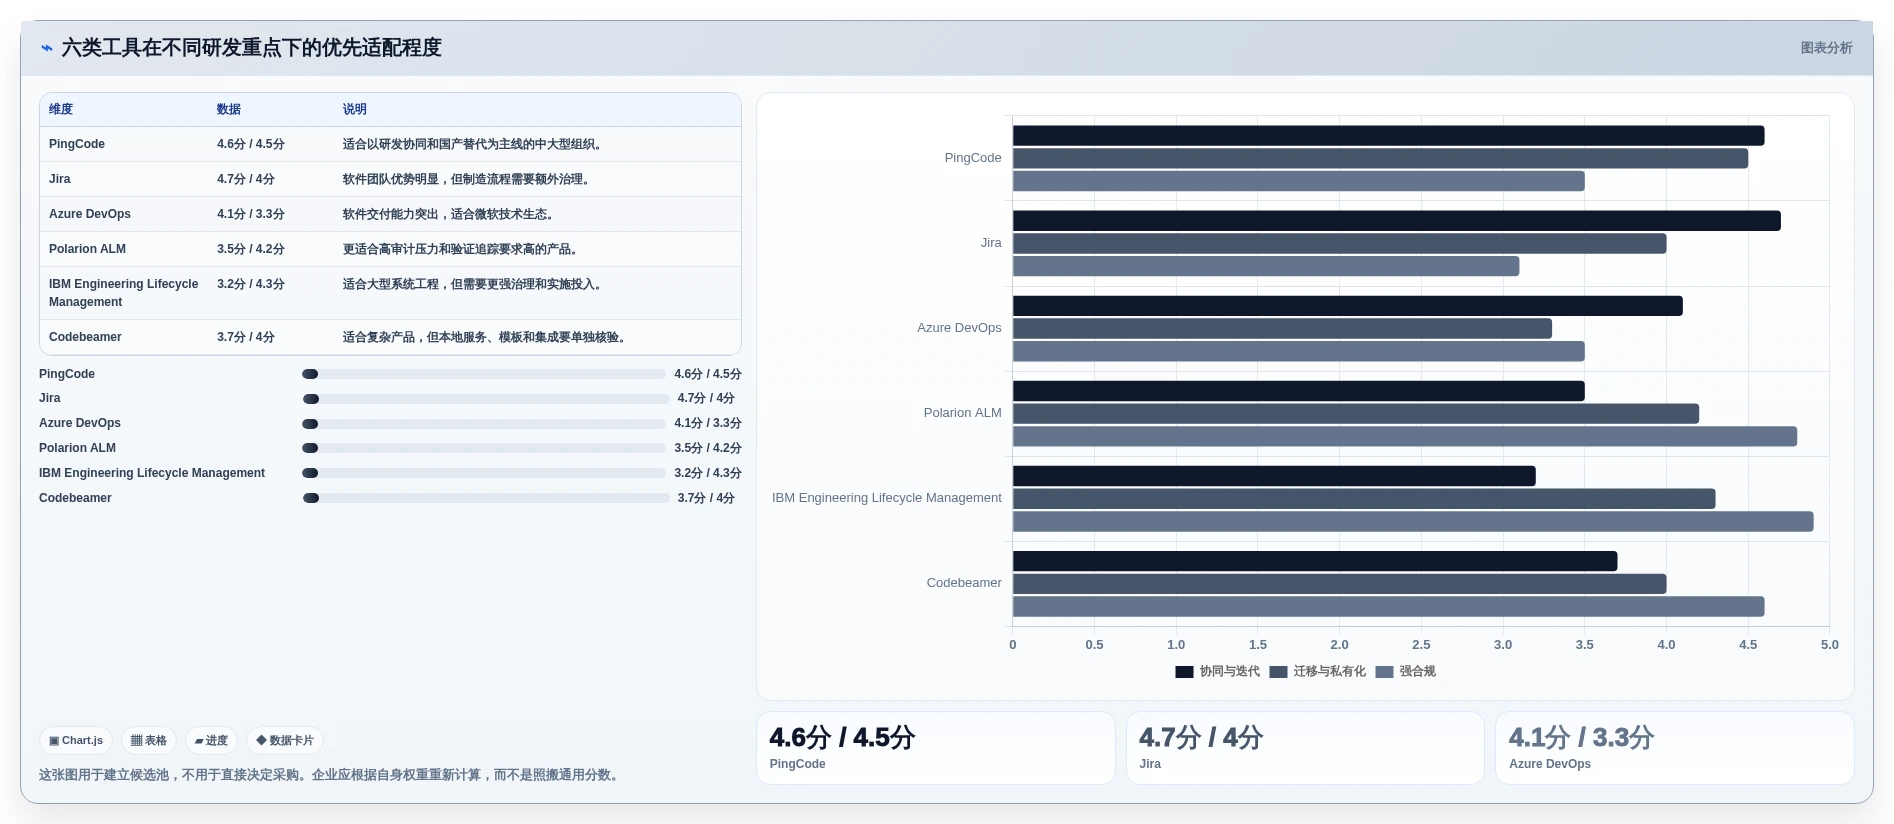Click the Jira 迁移与私有化 chart bar
Viewport: 1894px width, 824px height.
click(1339, 243)
